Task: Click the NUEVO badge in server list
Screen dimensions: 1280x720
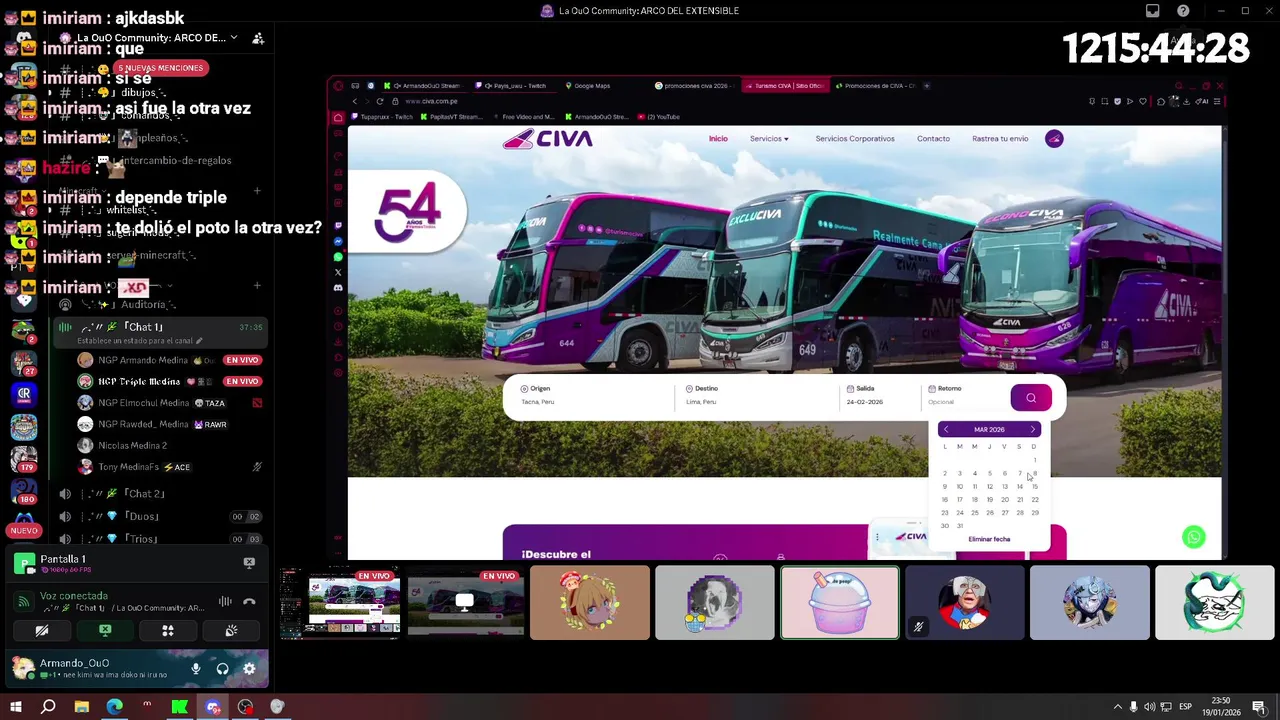Action: pos(24,530)
